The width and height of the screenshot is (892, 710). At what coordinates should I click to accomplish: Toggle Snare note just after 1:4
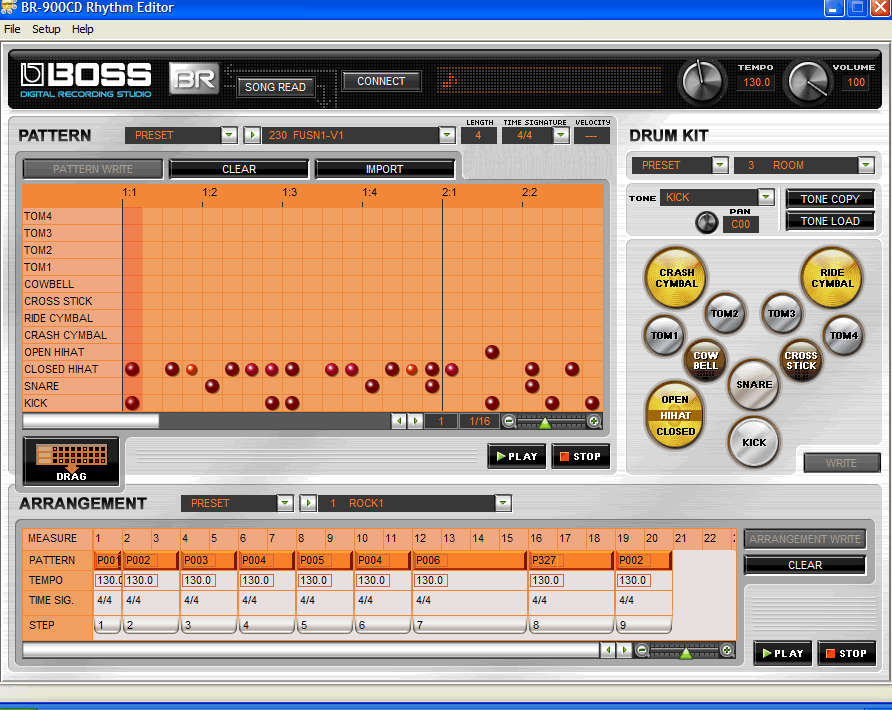click(372, 386)
